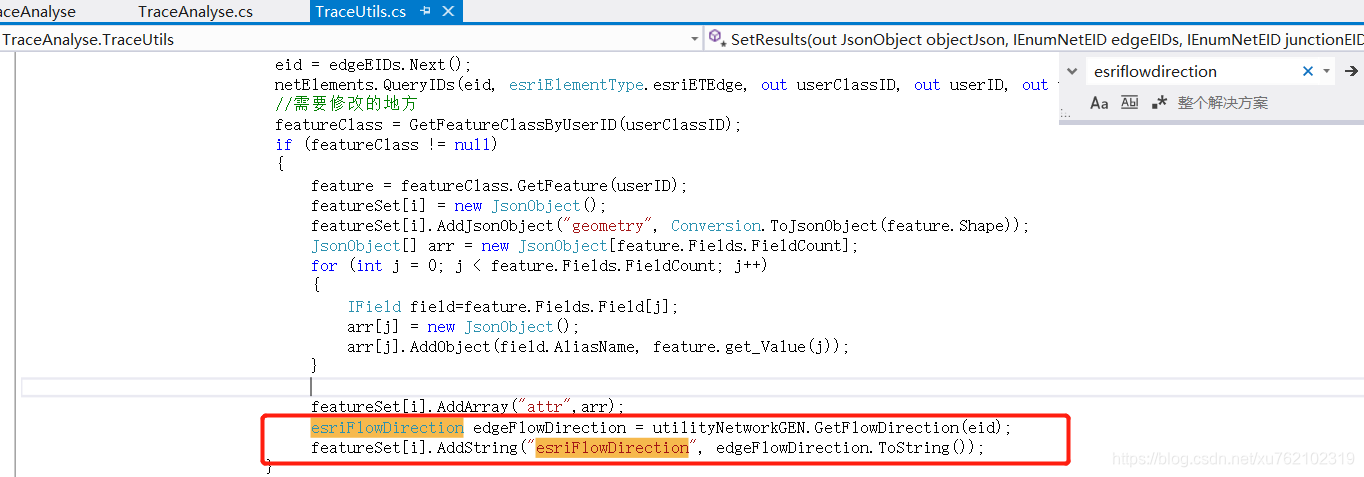Viewport: 1364px width, 477px height.
Task: Click the if (featureClass != null) line
Action: pos(385,145)
